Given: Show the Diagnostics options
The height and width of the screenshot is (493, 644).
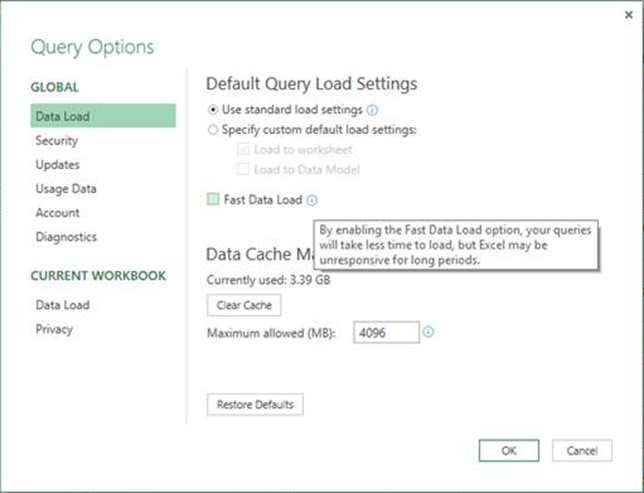Looking at the screenshot, I should tap(66, 237).
